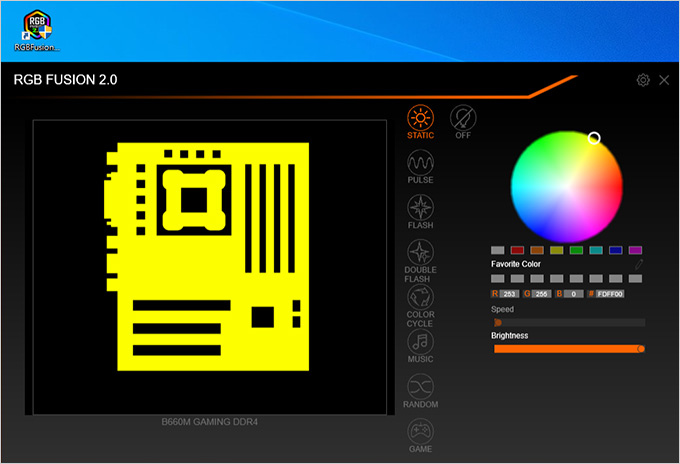Click the Brightness slider bar
This screenshot has width=680, height=464.
coord(569,349)
